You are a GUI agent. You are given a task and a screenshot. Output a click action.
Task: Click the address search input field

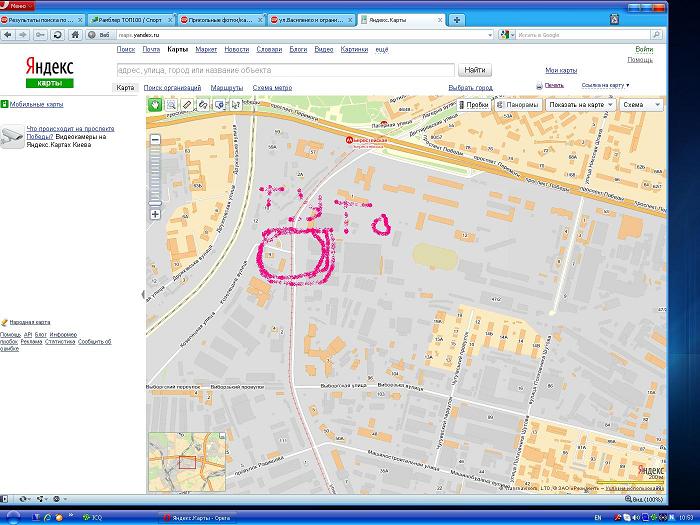[x=285, y=70]
